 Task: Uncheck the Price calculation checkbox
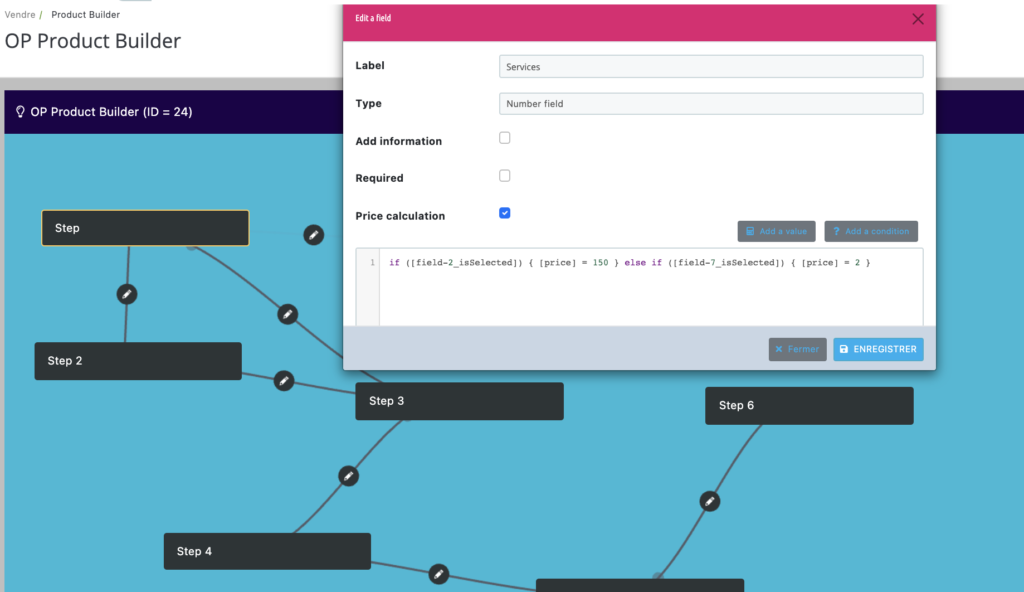click(504, 213)
